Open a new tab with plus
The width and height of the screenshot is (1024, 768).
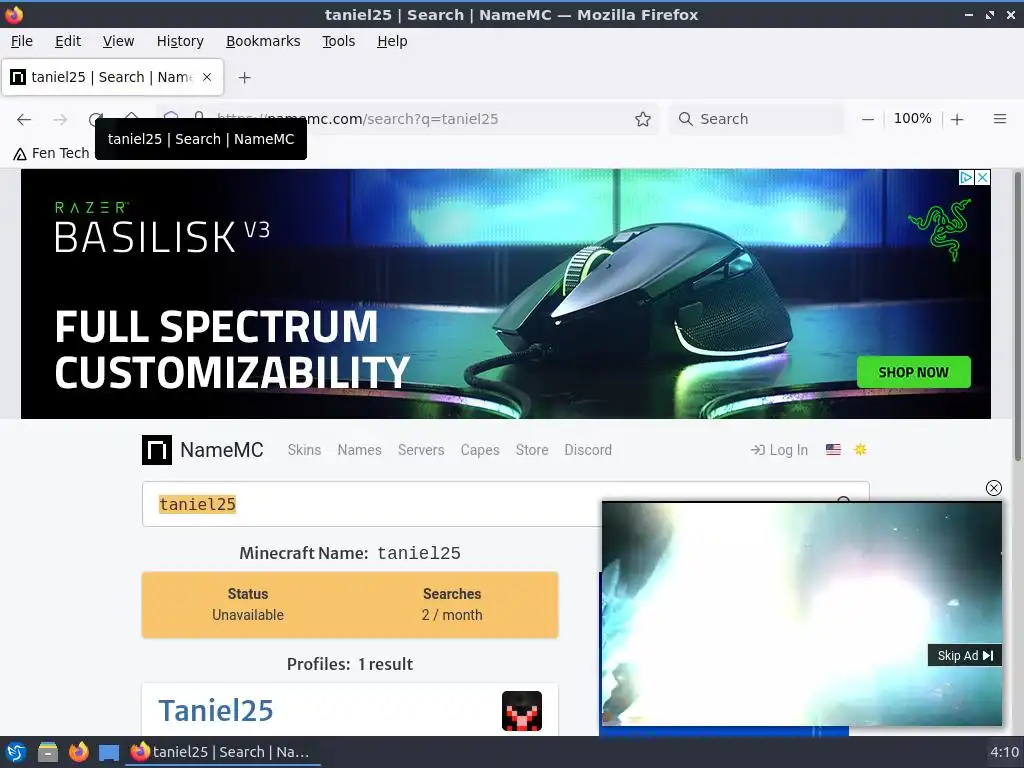pos(244,78)
